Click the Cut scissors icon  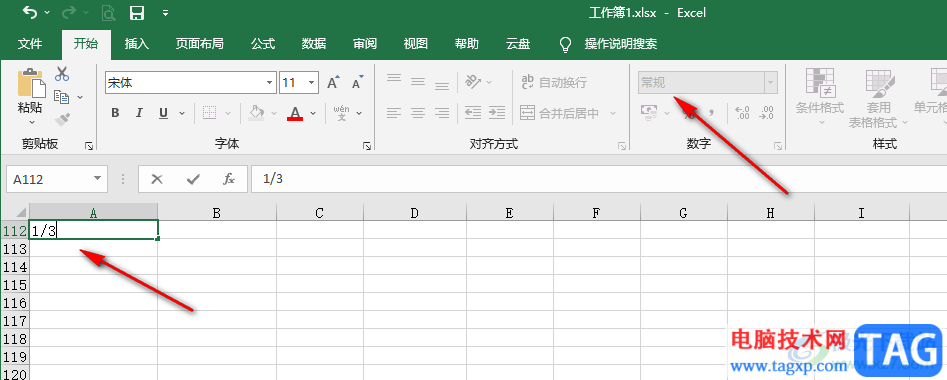pyautogui.click(x=62, y=74)
